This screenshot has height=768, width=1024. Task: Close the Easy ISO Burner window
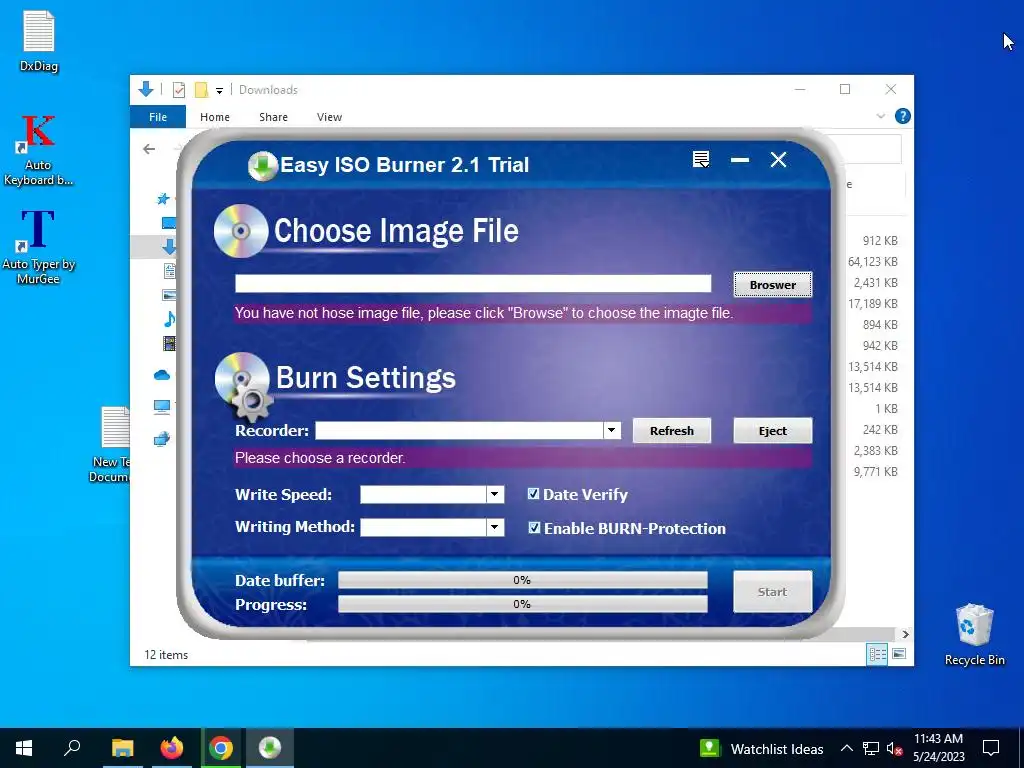click(x=778, y=159)
